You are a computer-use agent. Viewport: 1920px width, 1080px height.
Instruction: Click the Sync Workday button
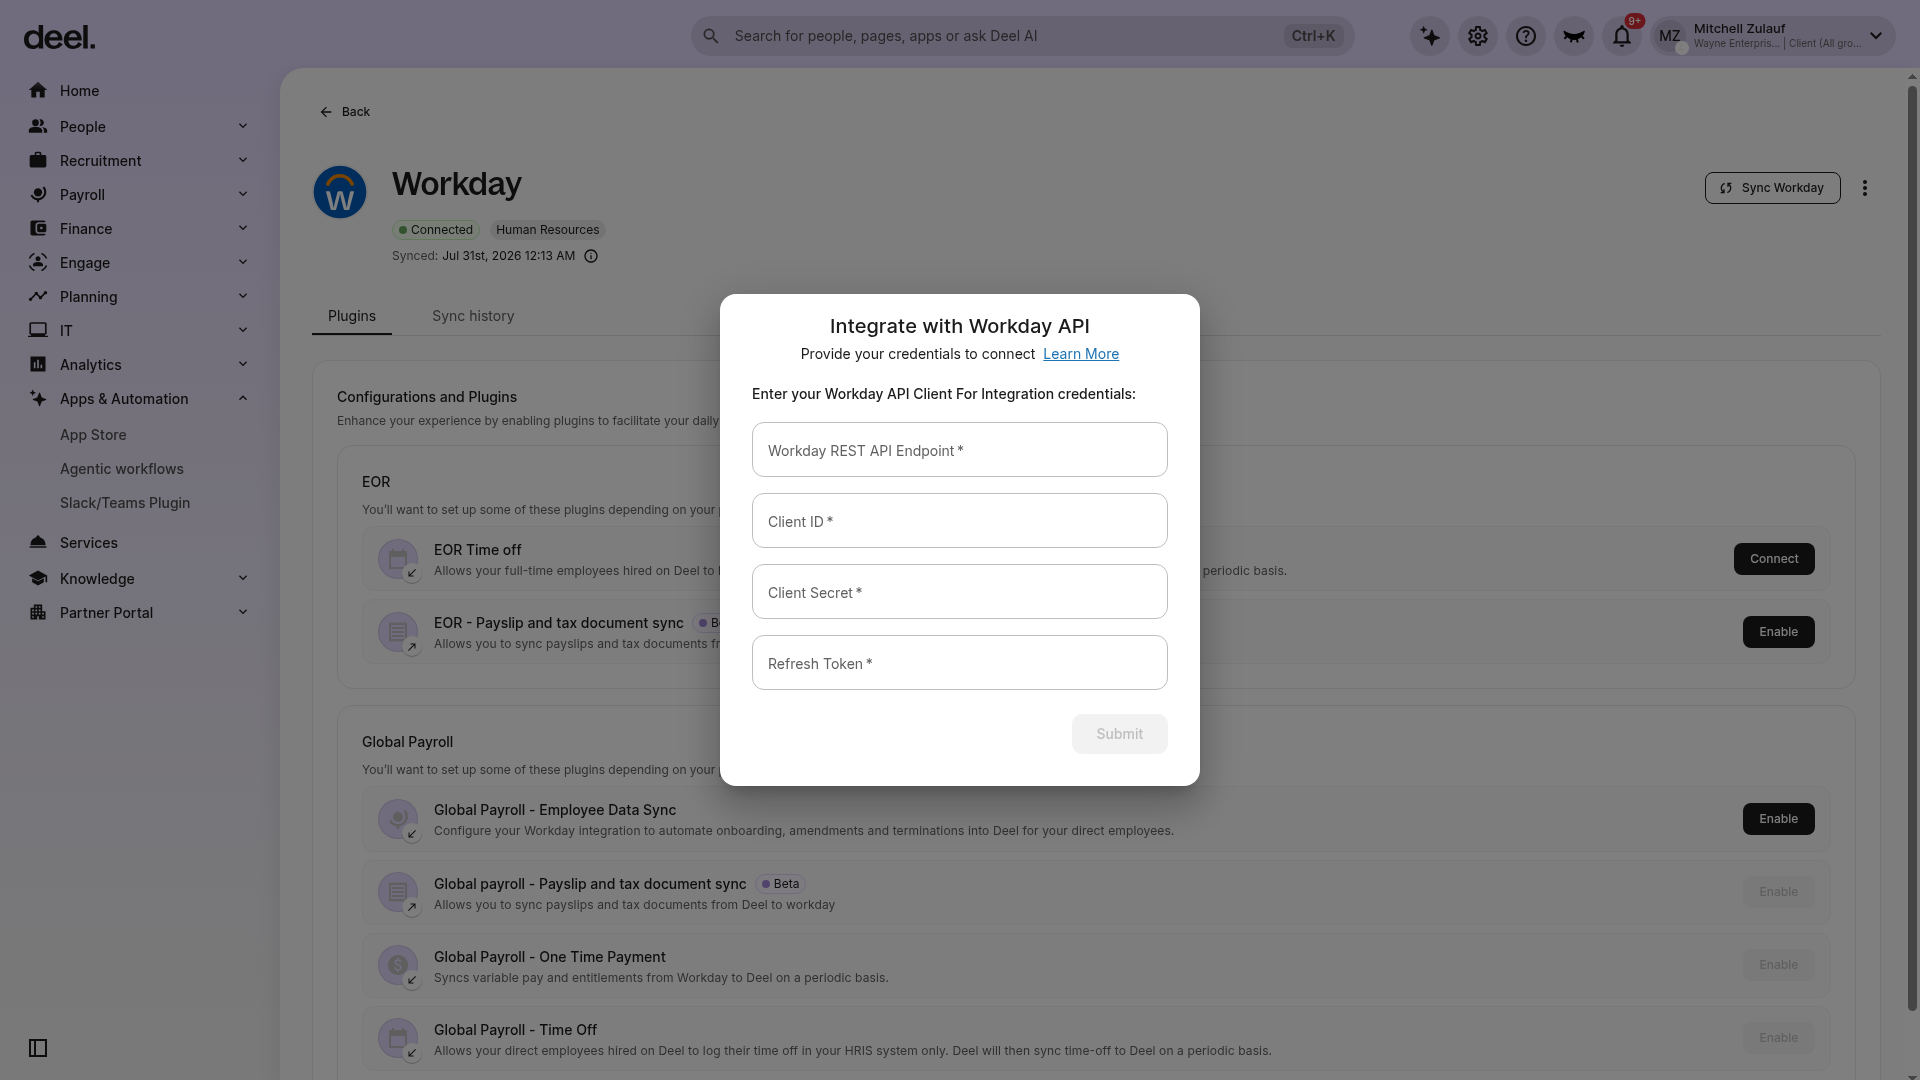point(1773,188)
